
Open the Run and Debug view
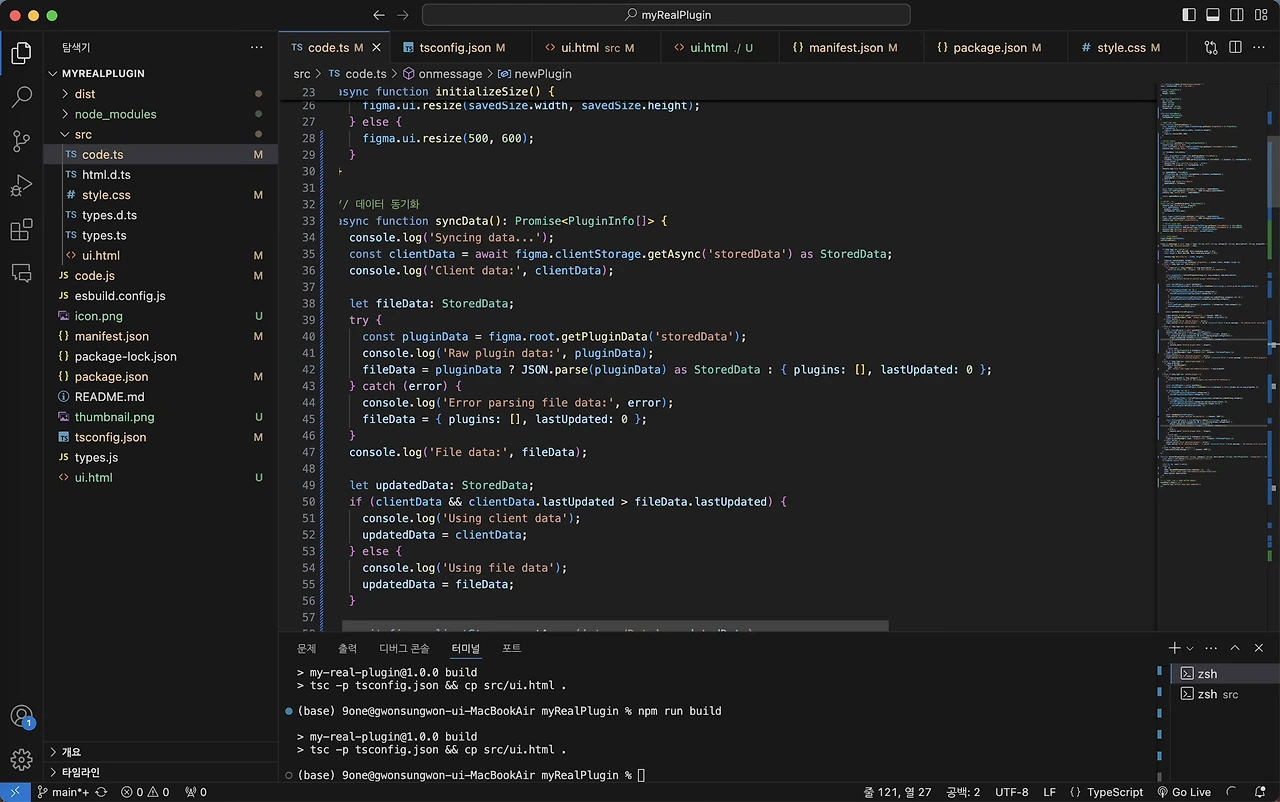tap(21, 186)
